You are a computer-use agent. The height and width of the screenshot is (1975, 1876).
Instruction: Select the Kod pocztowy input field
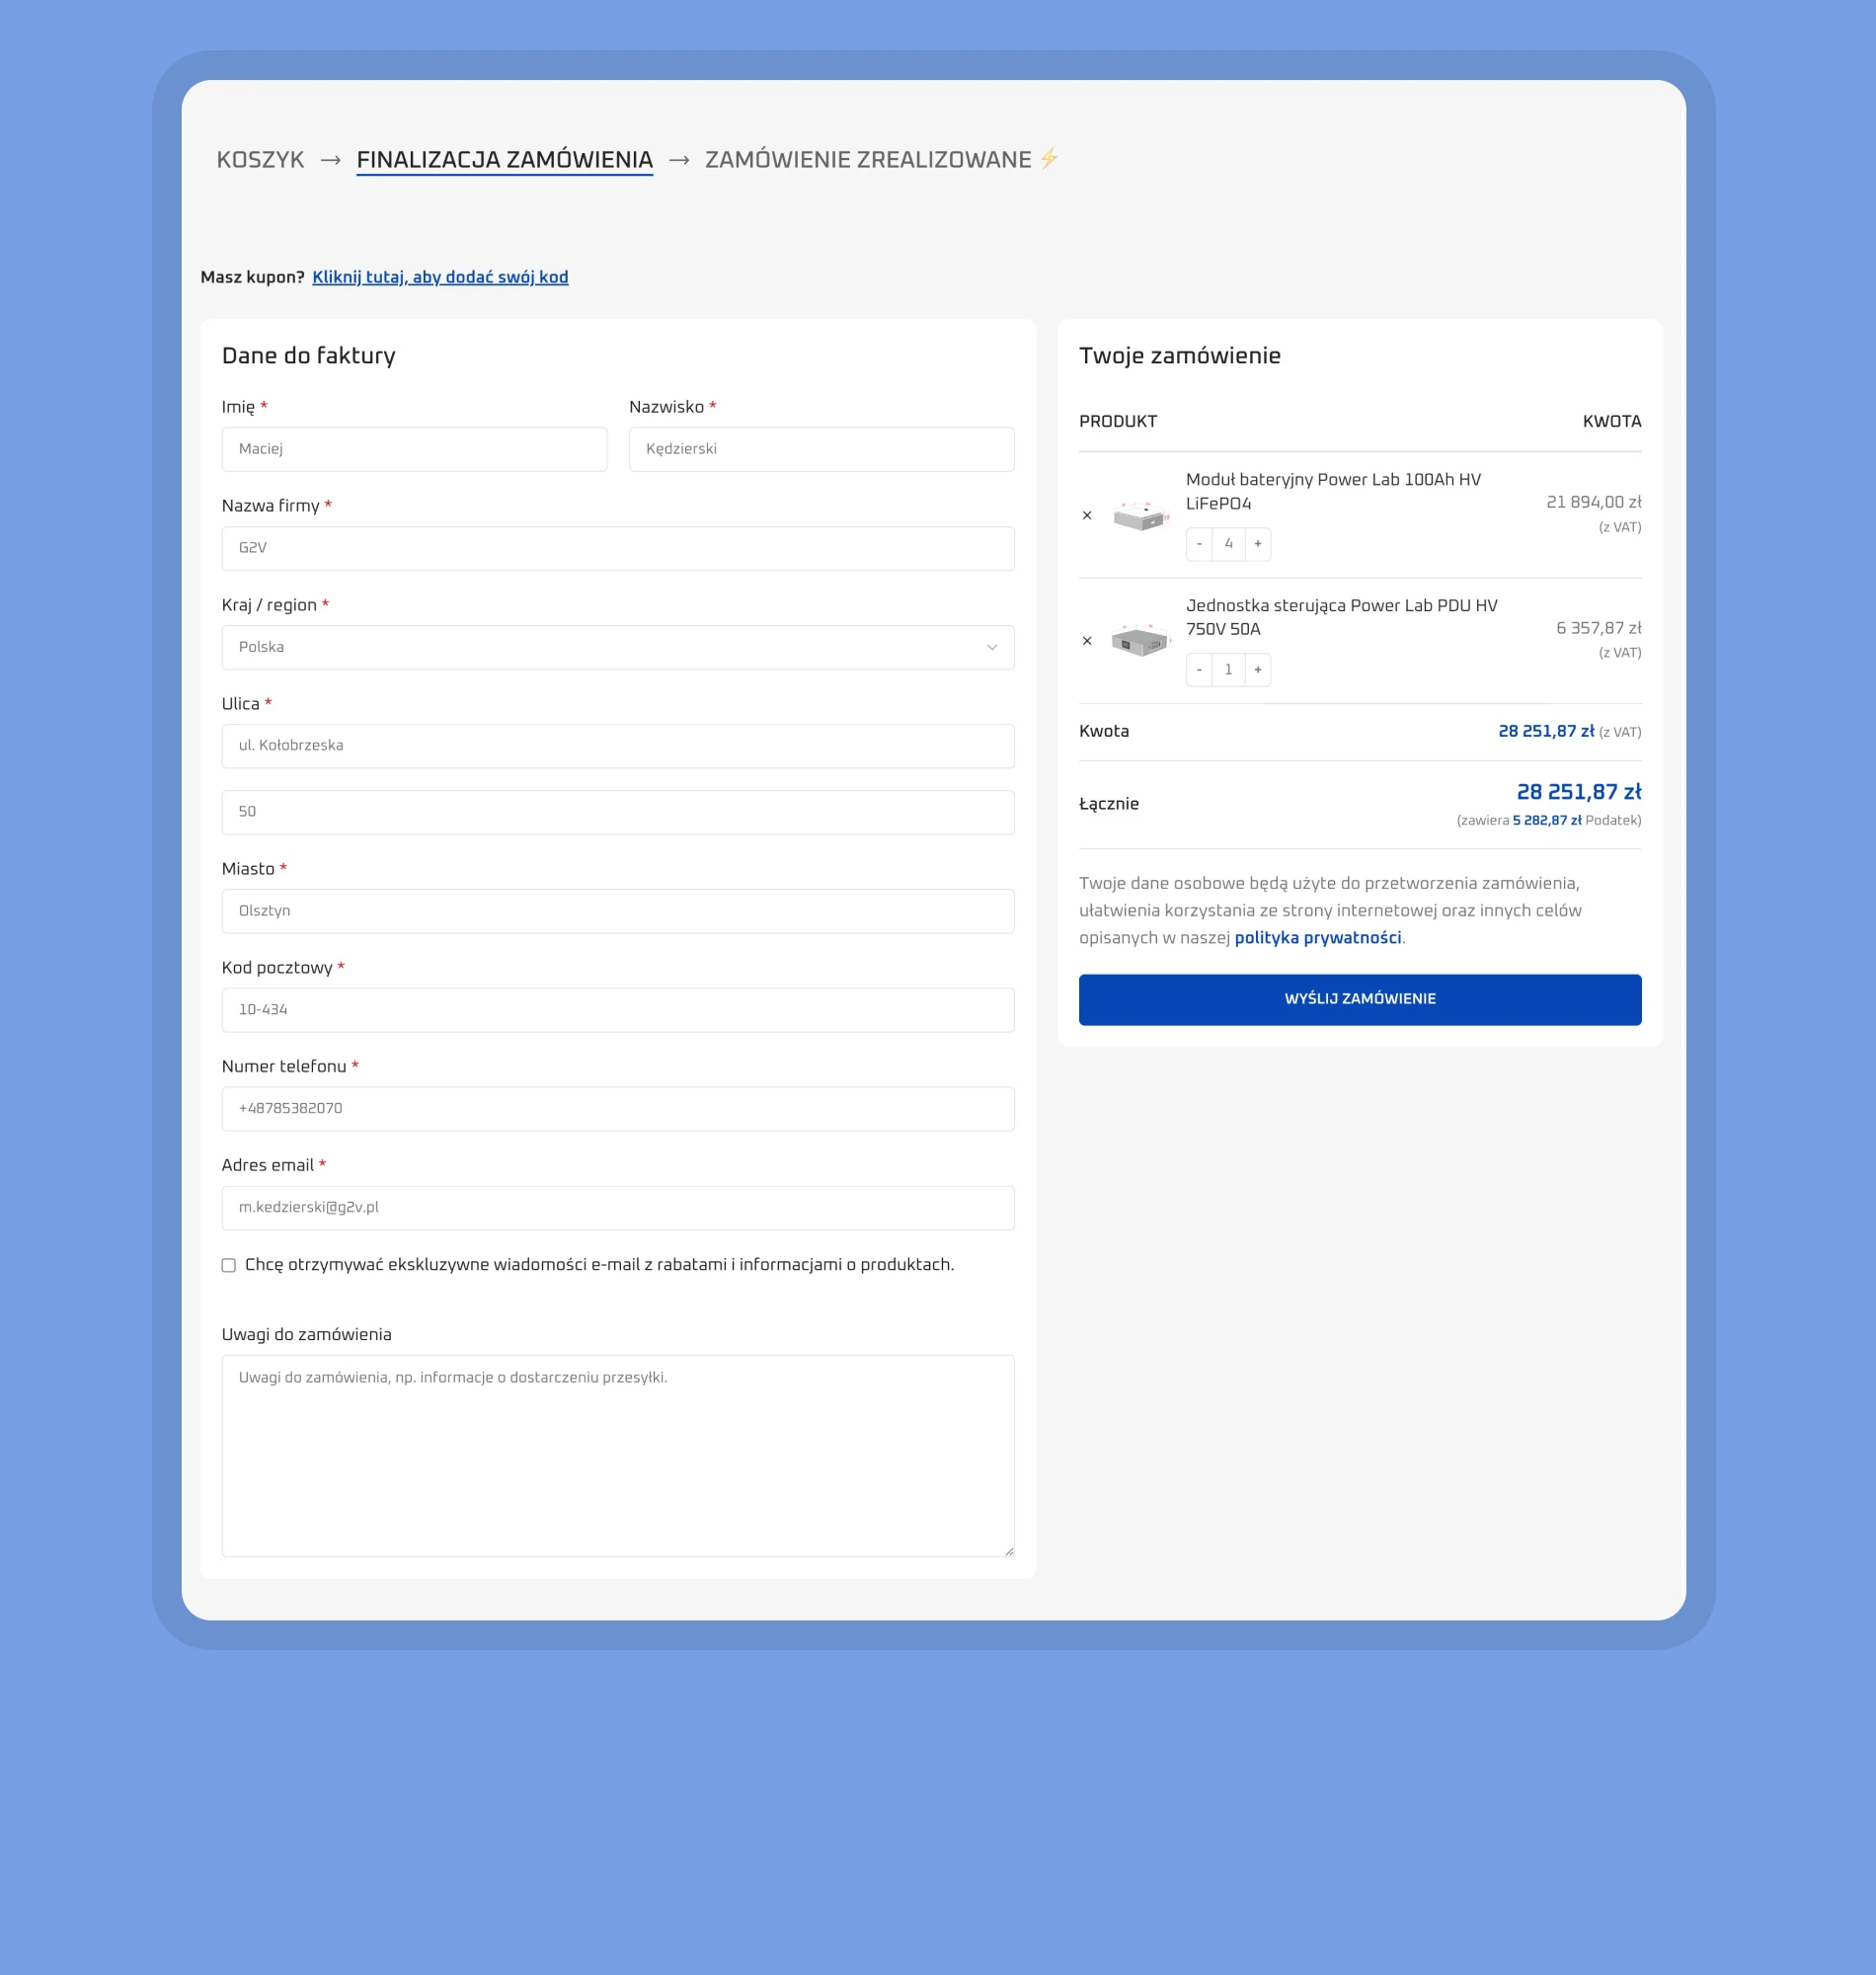tap(618, 1010)
